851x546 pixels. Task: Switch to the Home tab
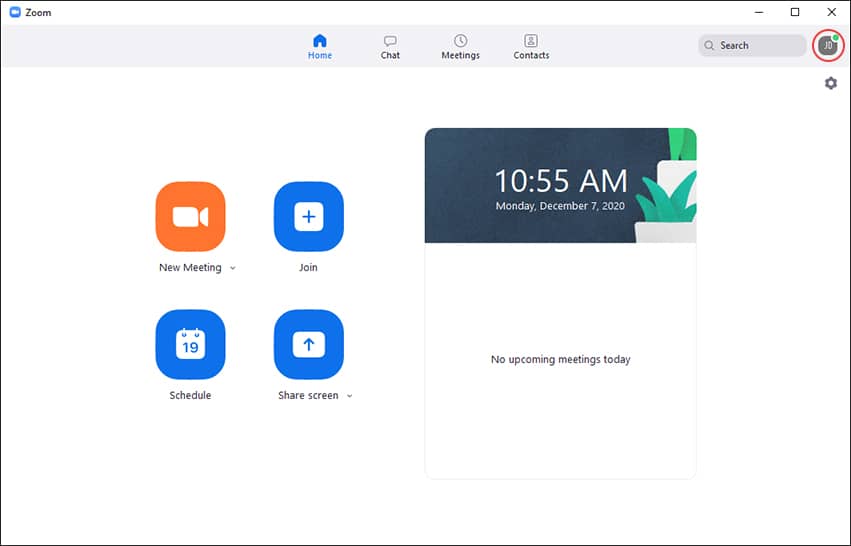click(x=320, y=47)
